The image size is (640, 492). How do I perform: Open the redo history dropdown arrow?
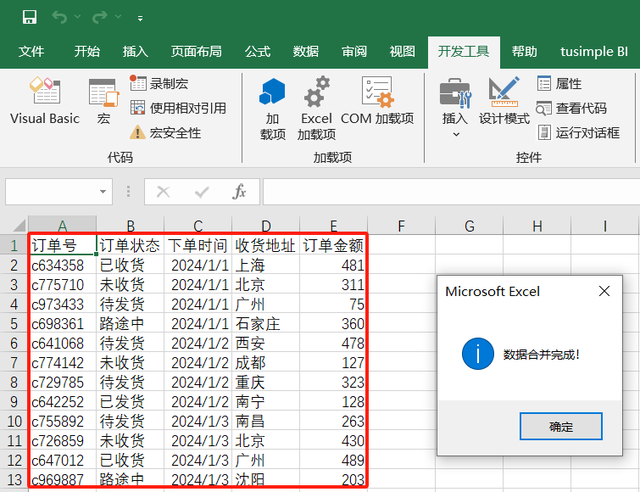tap(118, 17)
